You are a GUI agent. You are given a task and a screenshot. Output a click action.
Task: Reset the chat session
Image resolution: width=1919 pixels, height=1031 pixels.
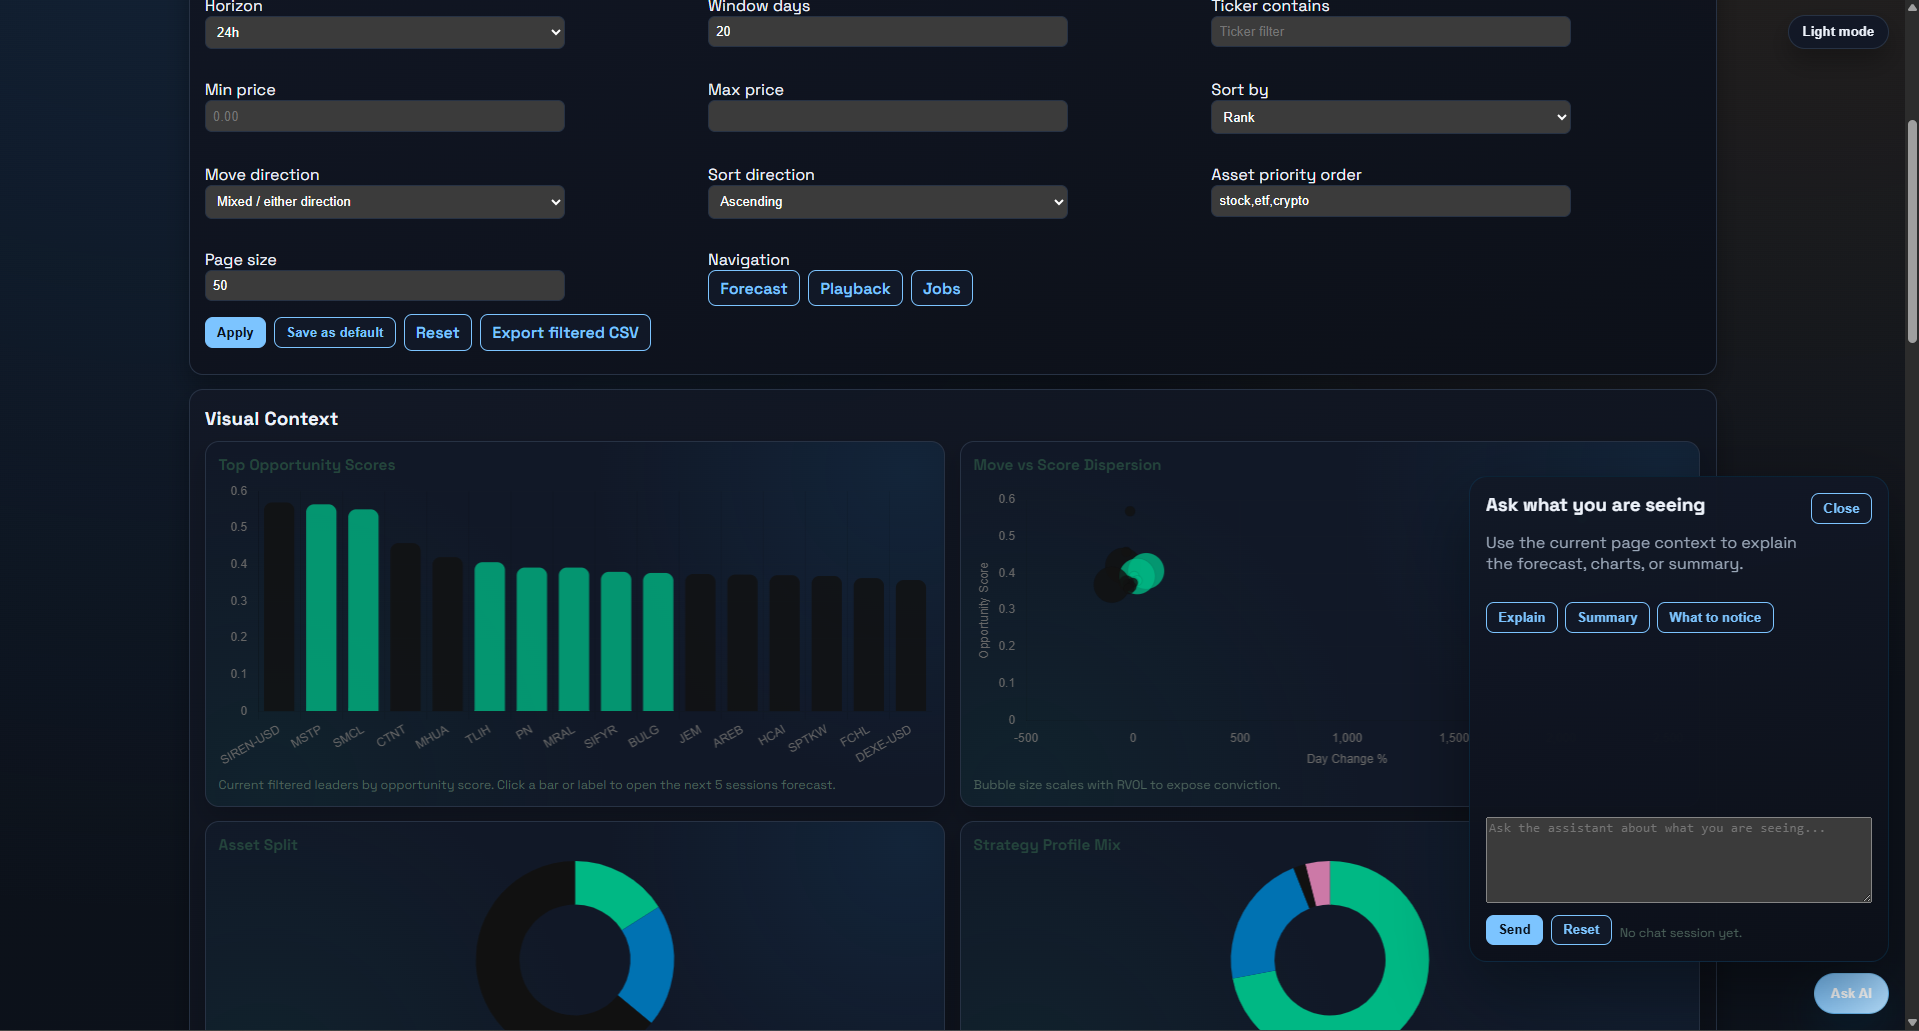(x=1581, y=930)
